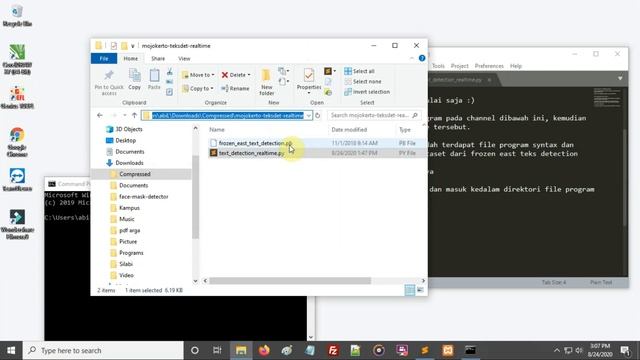This screenshot has width=640, height=360.
Task: Click Invert selection in the ribbon
Action: click(367, 92)
